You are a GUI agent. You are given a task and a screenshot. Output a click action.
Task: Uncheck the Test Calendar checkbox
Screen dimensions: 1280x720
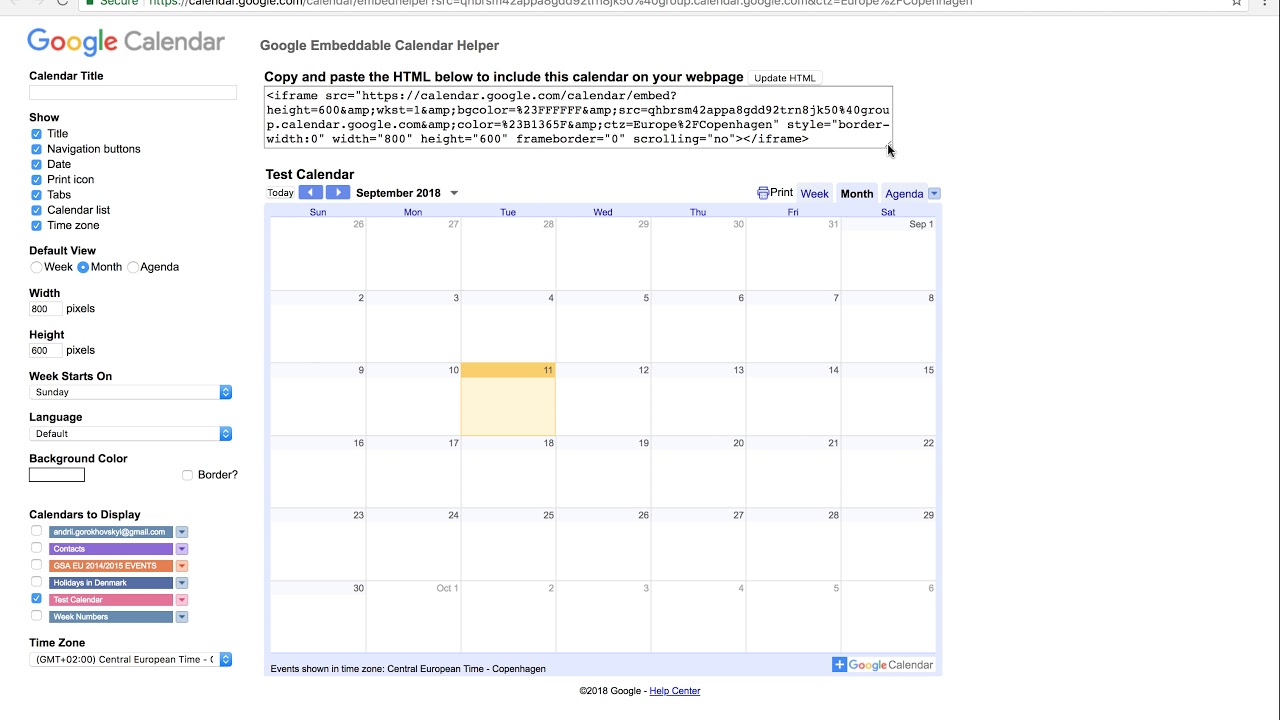click(36, 599)
